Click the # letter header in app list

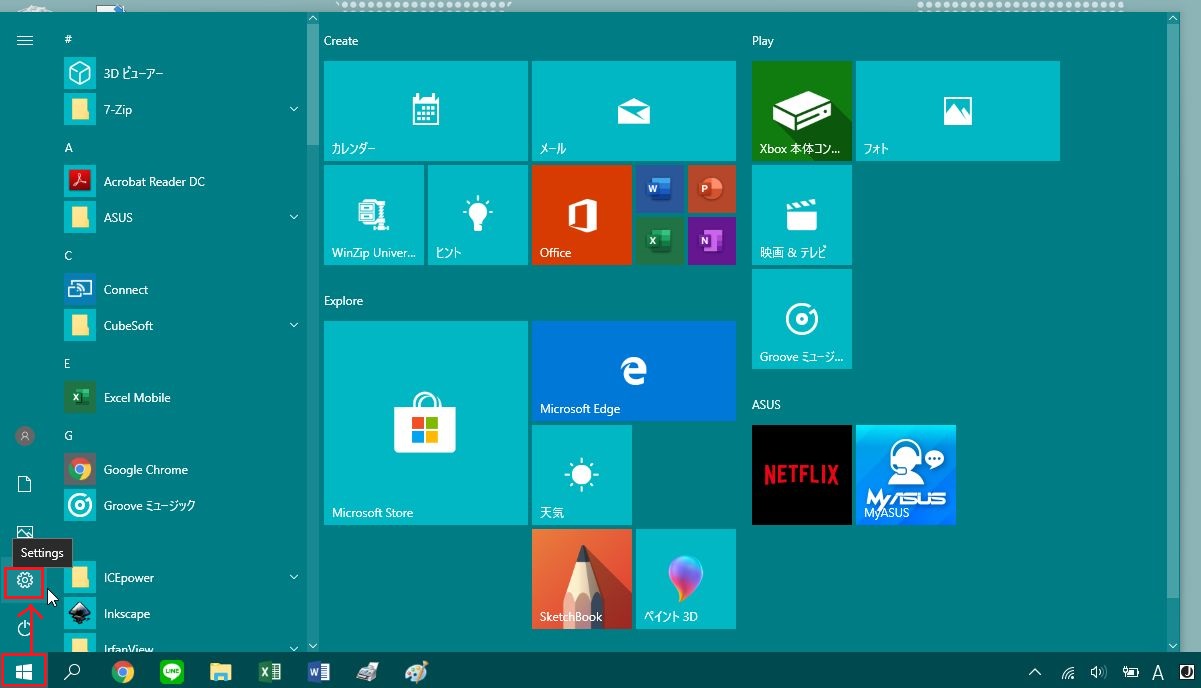click(68, 39)
